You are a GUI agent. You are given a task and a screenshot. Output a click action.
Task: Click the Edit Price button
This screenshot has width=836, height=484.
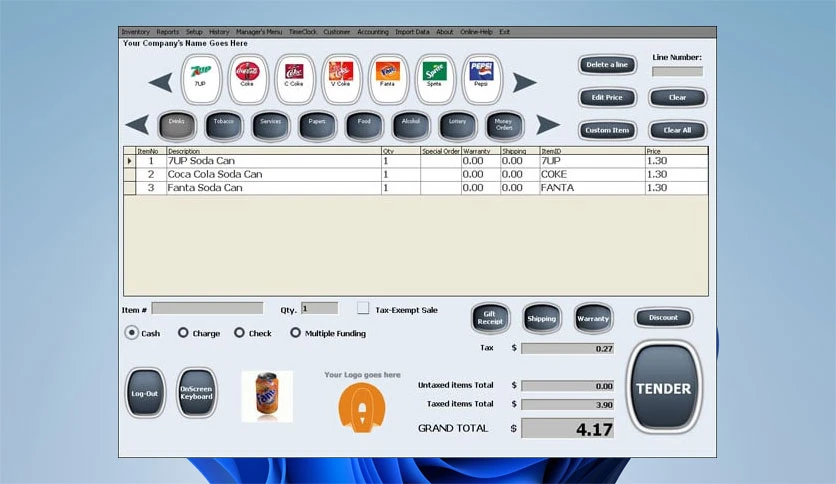[x=607, y=98]
